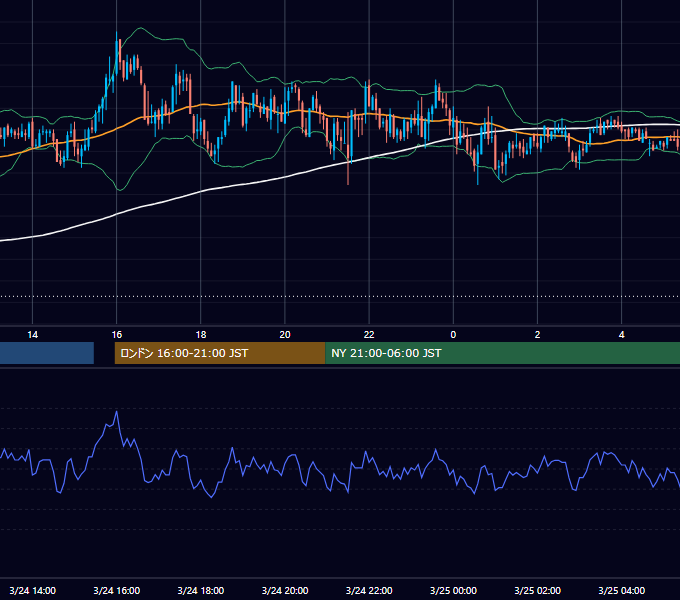Click the 14 hour label on price chart axis
The width and height of the screenshot is (680, 600).
click(33, 335)
